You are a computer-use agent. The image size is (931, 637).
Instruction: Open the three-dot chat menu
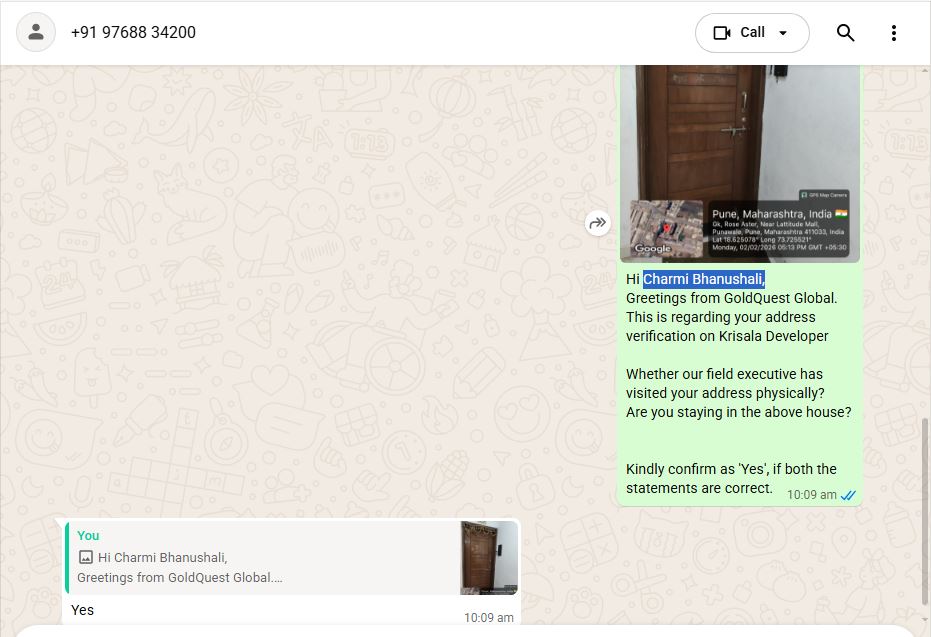click(x=894, y=33)
